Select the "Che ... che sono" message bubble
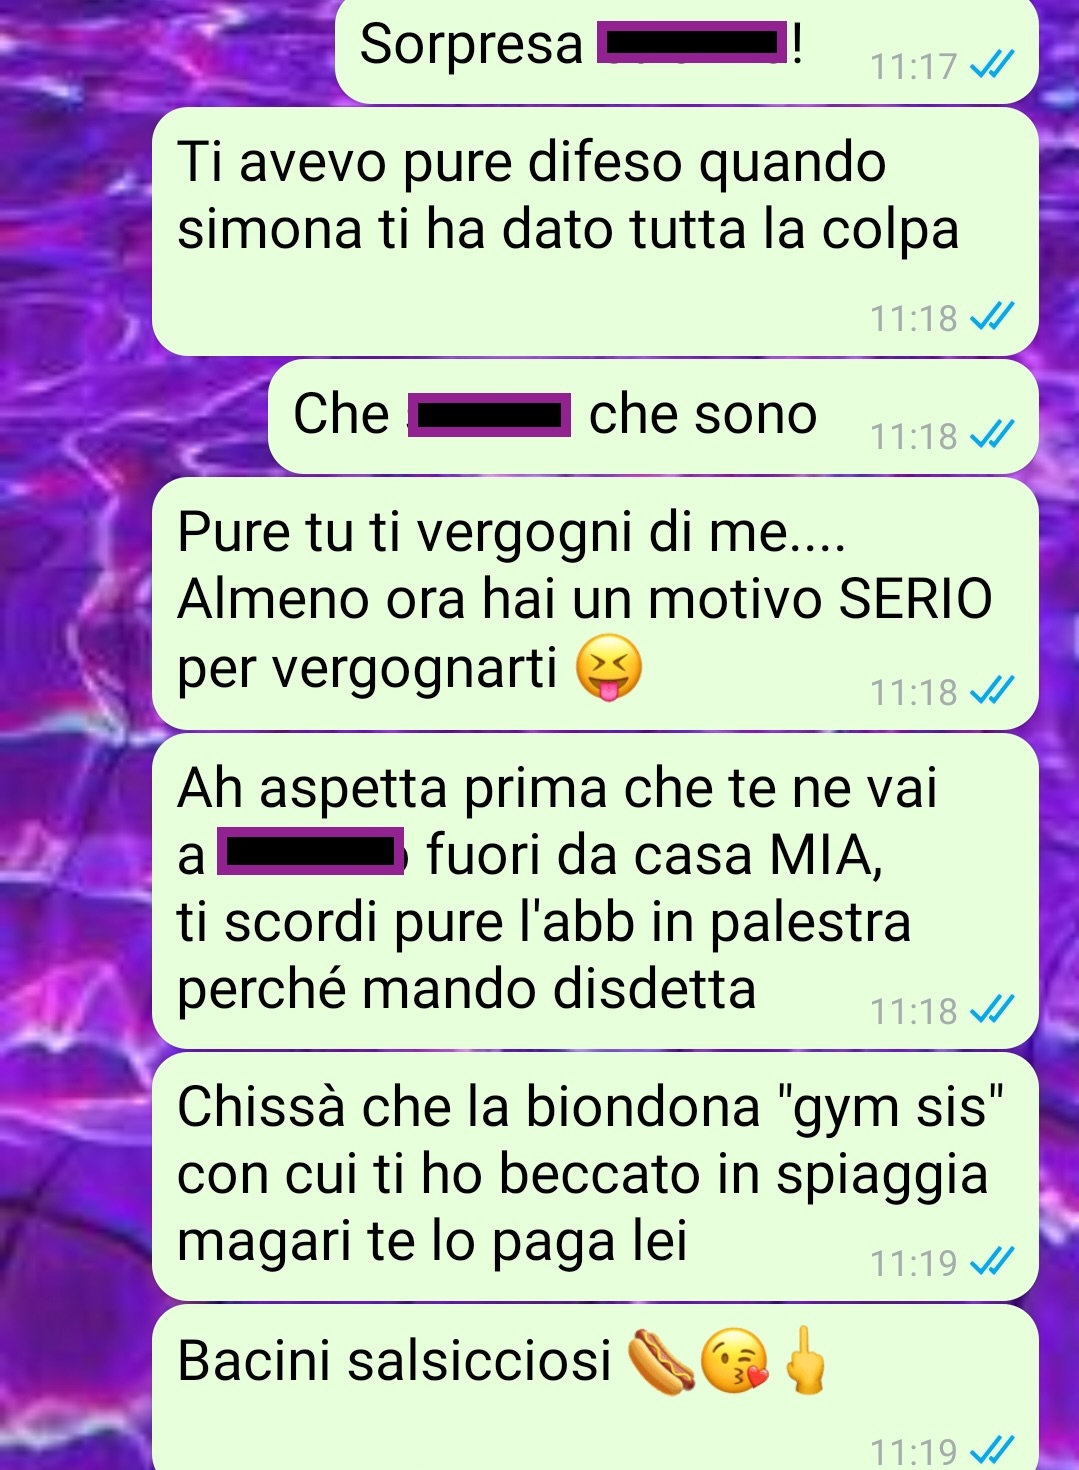1079x1470 pixels. 653,417
